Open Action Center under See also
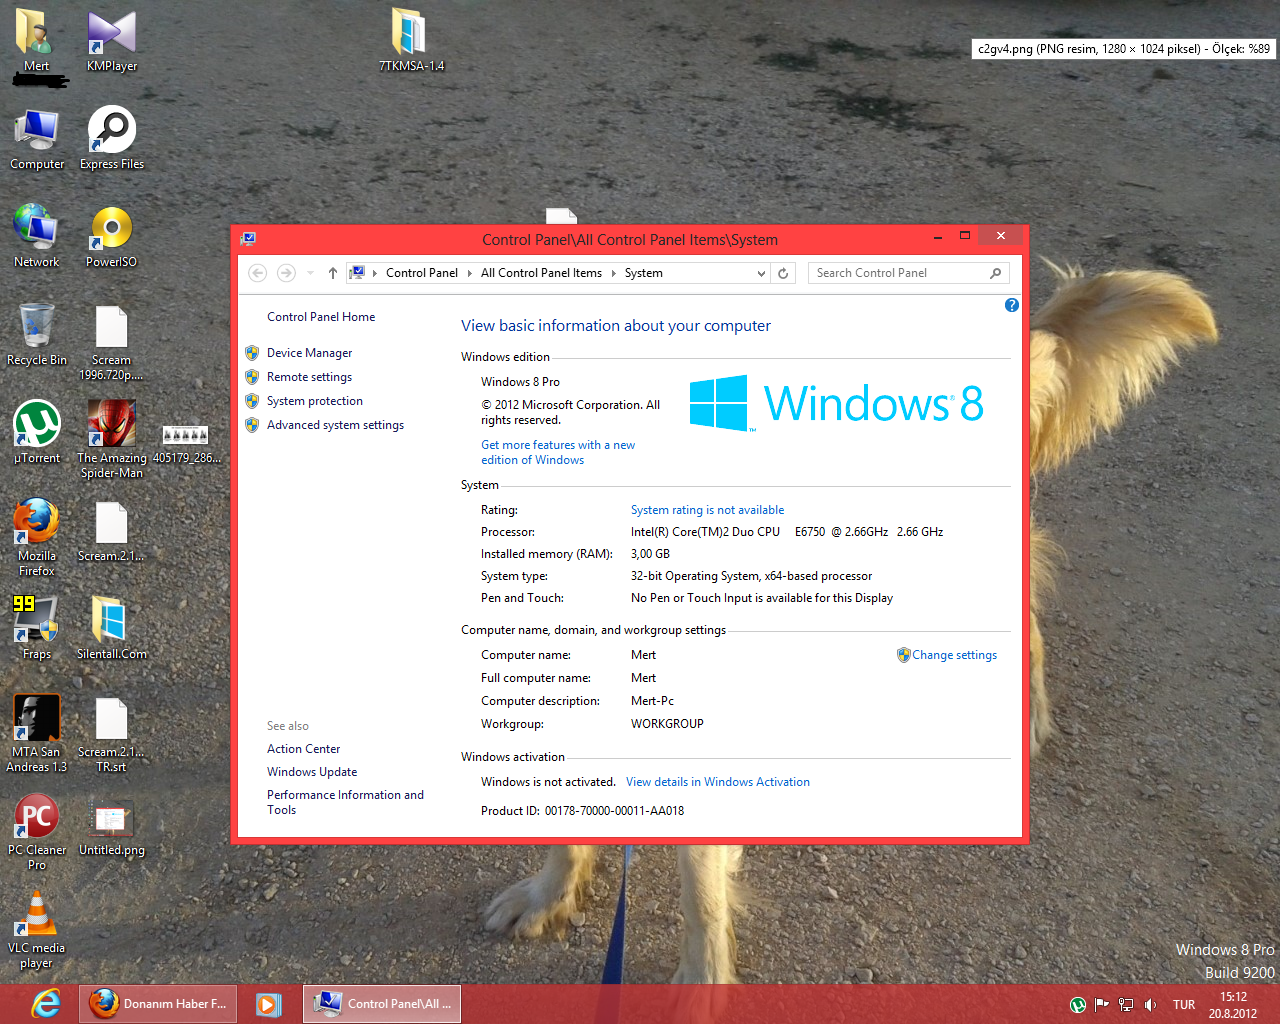This screenshot has height=1024, width=1280. [x=303, y=749]
